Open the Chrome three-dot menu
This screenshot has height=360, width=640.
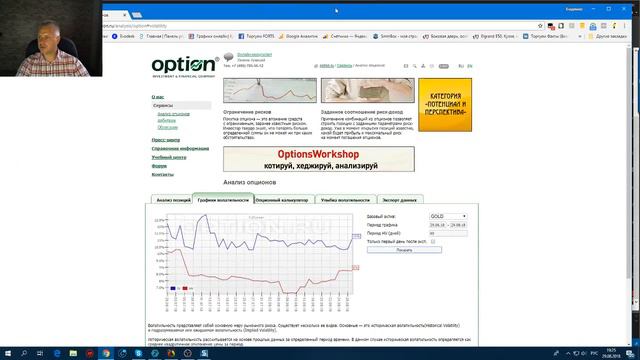pyautogui.click(x=624, y=26)
